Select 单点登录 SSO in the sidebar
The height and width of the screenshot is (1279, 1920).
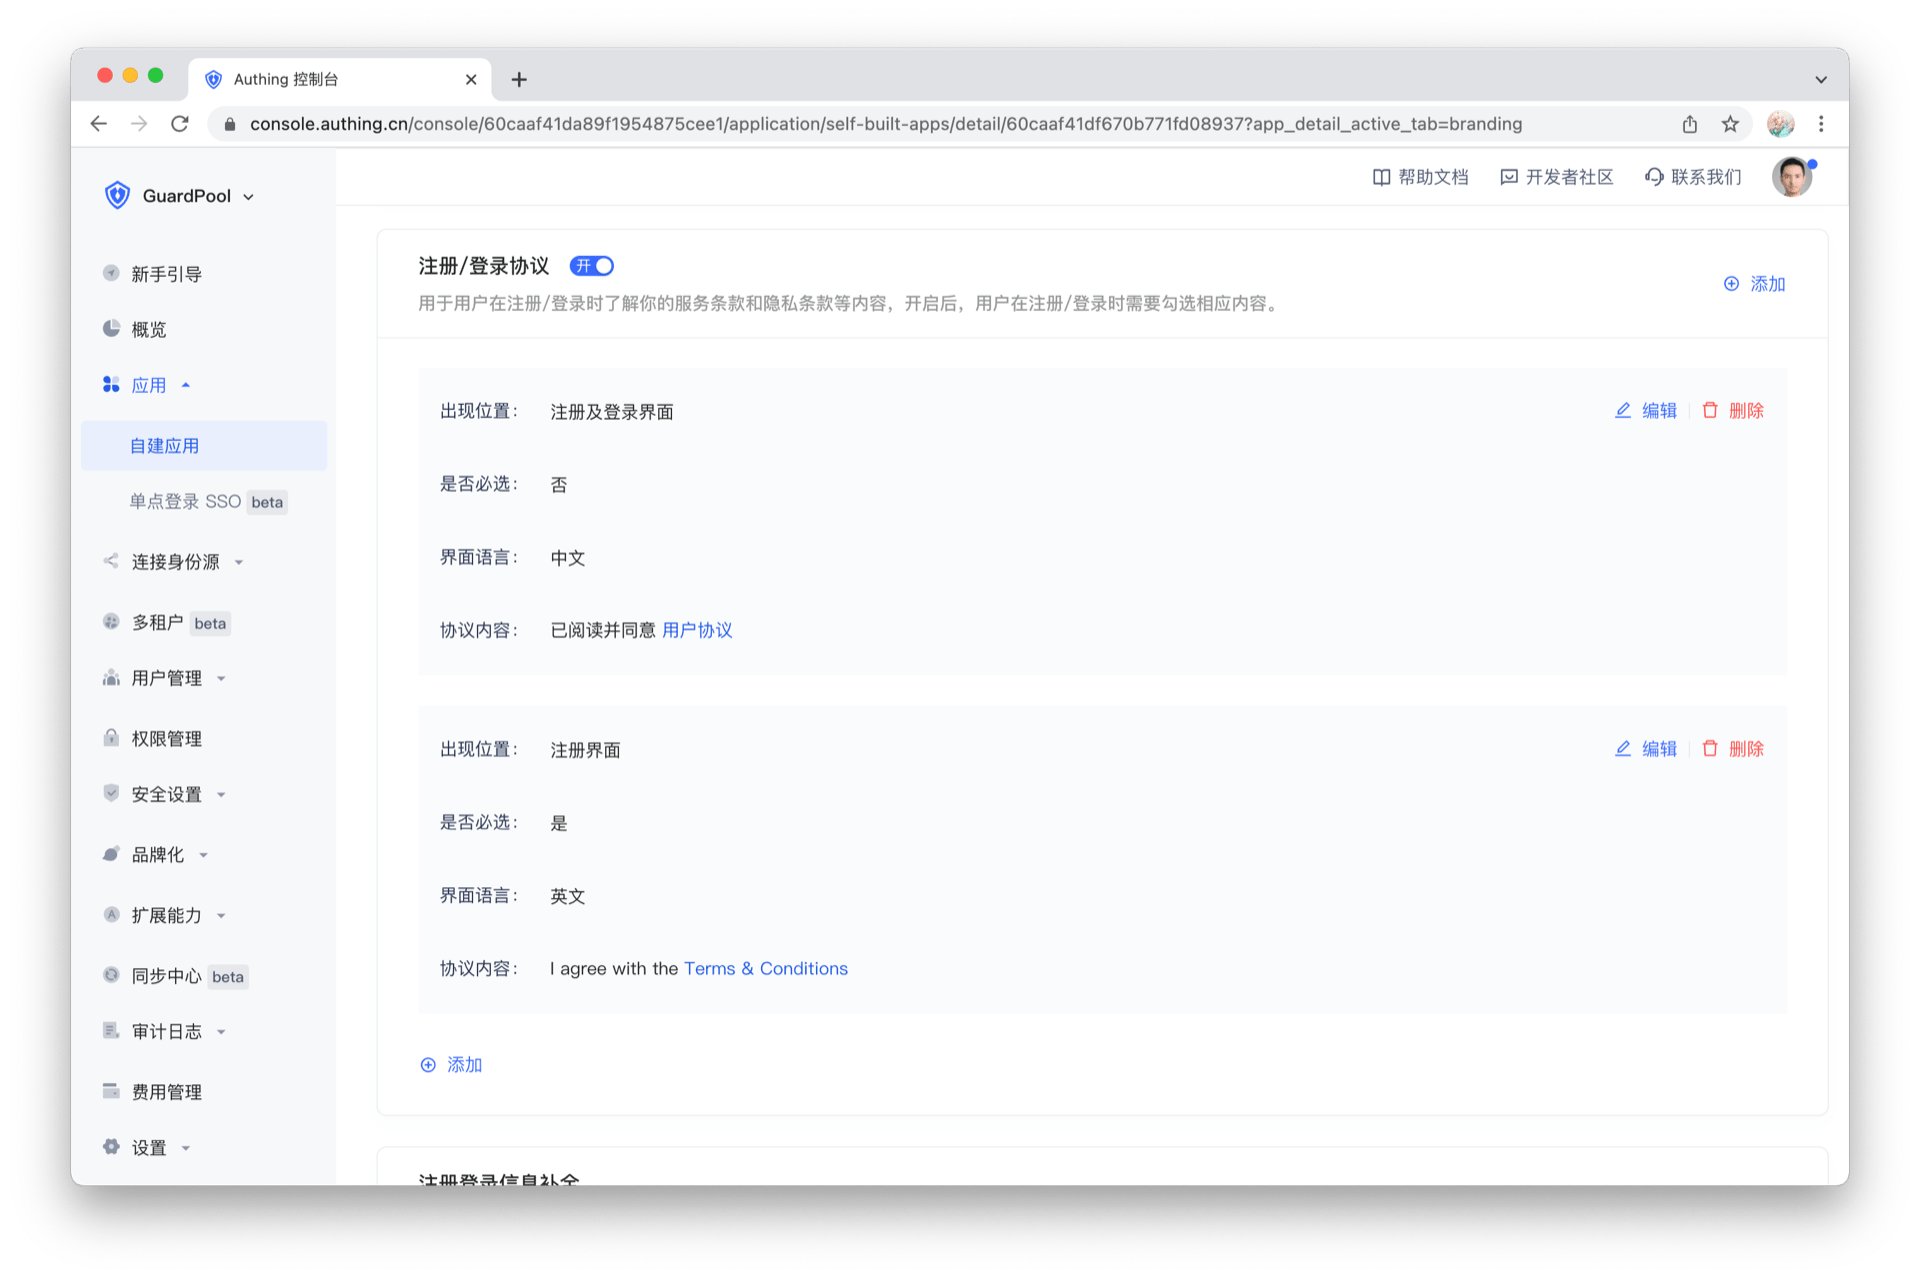click(186, 502)
